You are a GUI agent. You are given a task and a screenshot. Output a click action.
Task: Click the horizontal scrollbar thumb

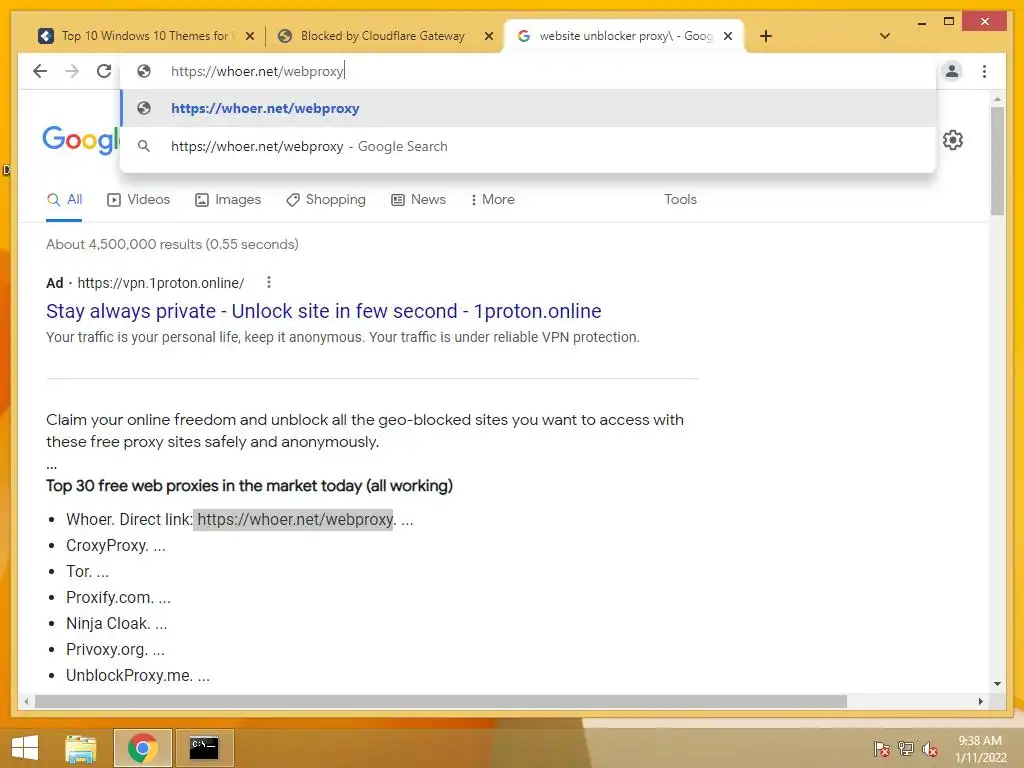(441, 702)
